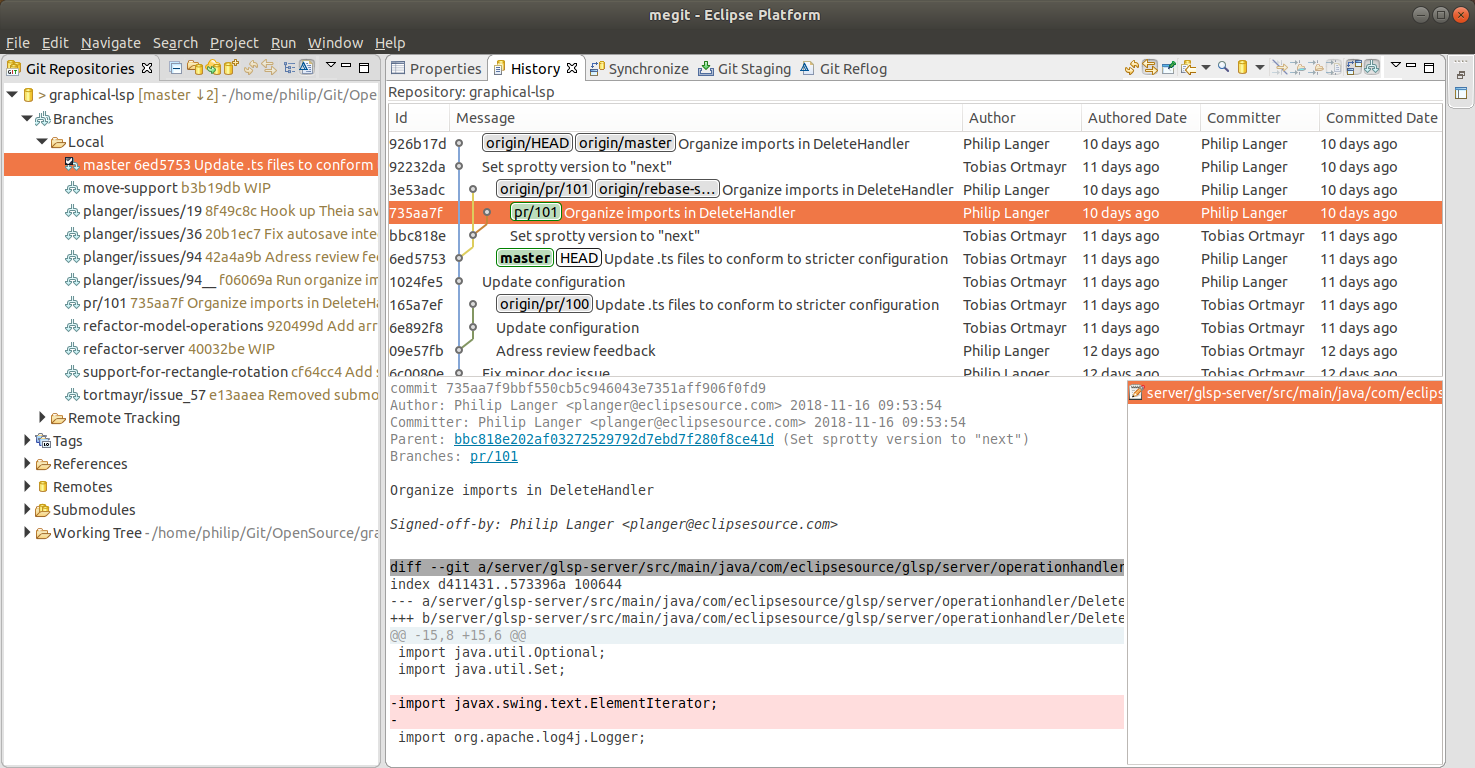The width and height of the screenshot is (1475, 768).
Task: Collapse the Local branches node
Action: 43,141
